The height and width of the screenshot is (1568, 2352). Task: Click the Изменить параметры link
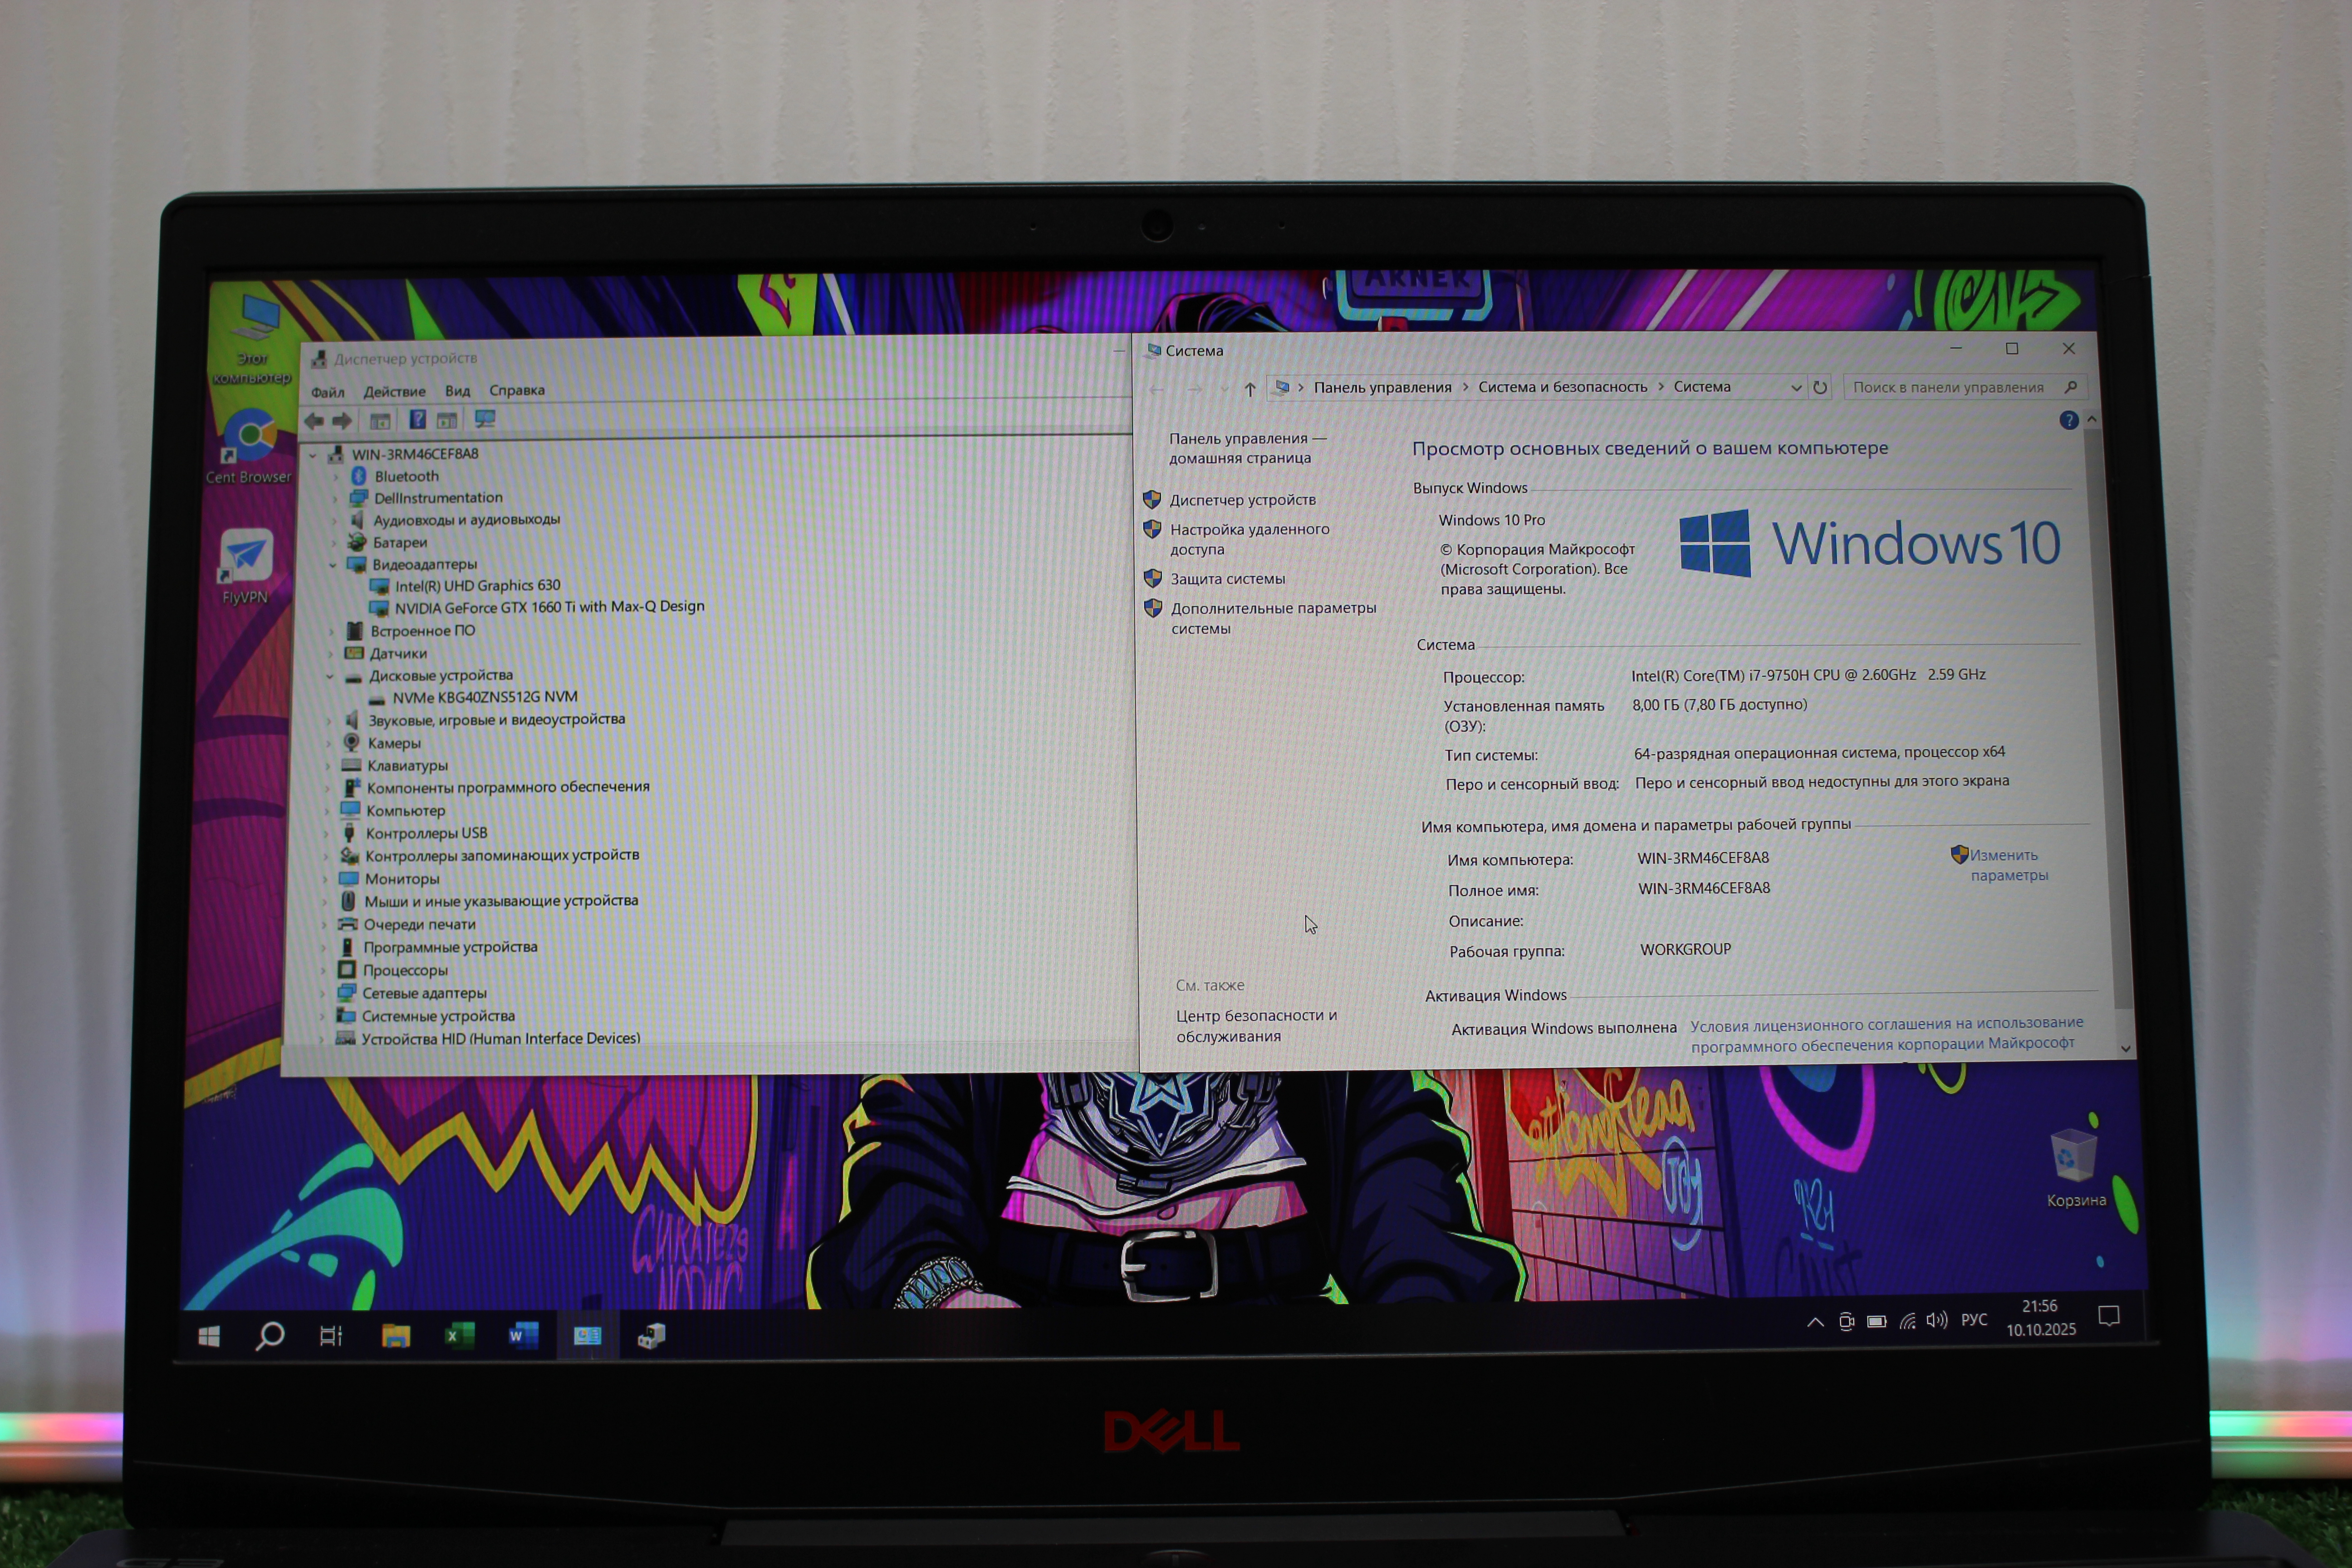(x=2006, y=865)
